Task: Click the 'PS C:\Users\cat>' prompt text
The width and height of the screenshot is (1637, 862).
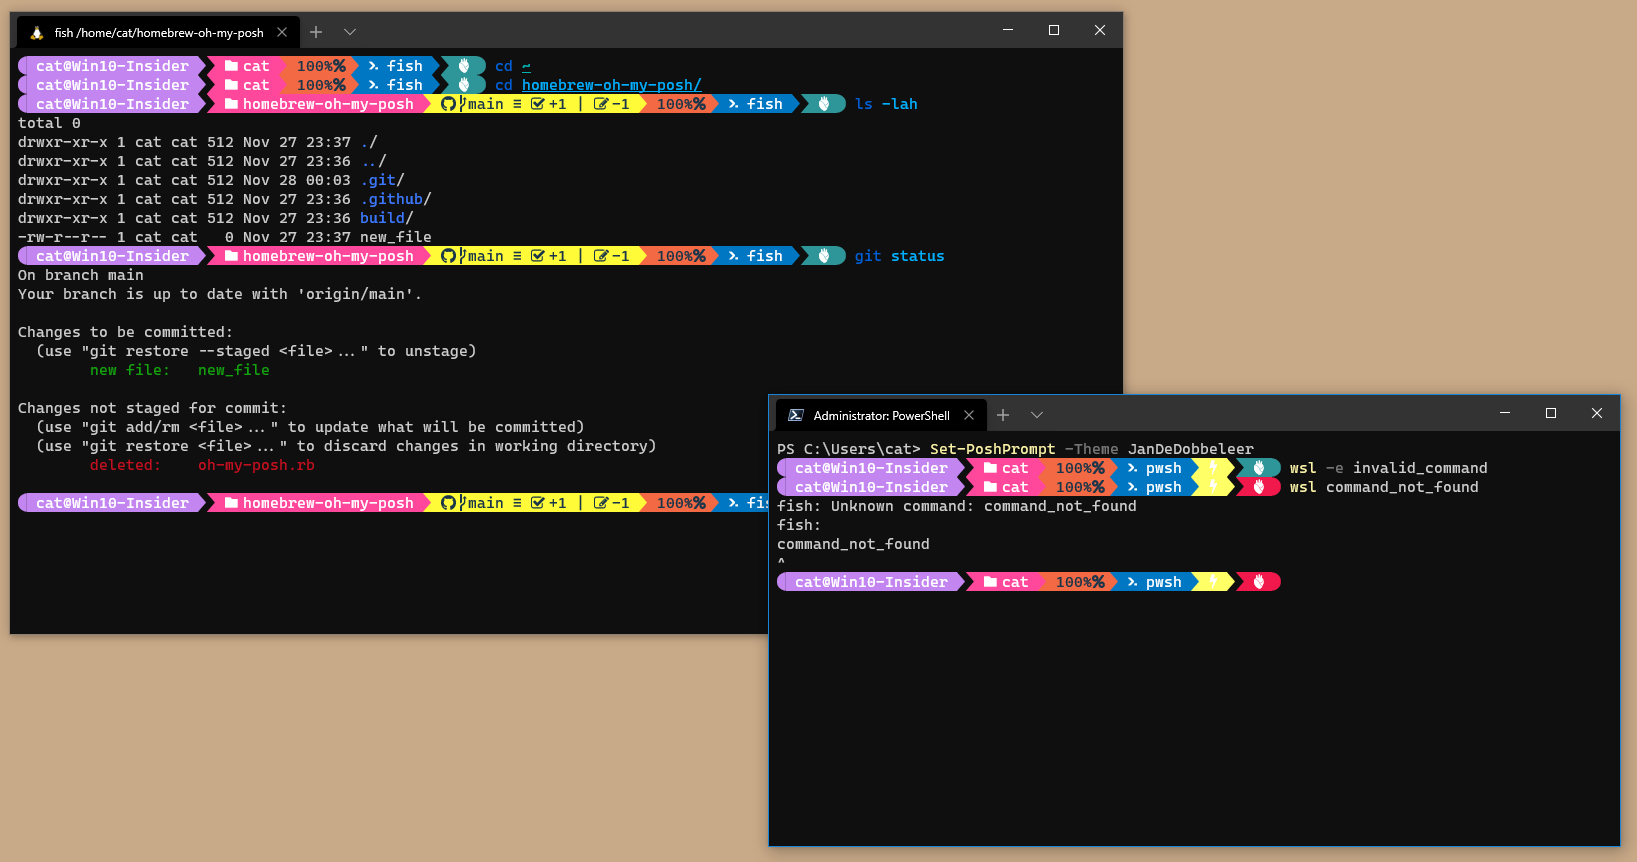Action: point(849,449)
